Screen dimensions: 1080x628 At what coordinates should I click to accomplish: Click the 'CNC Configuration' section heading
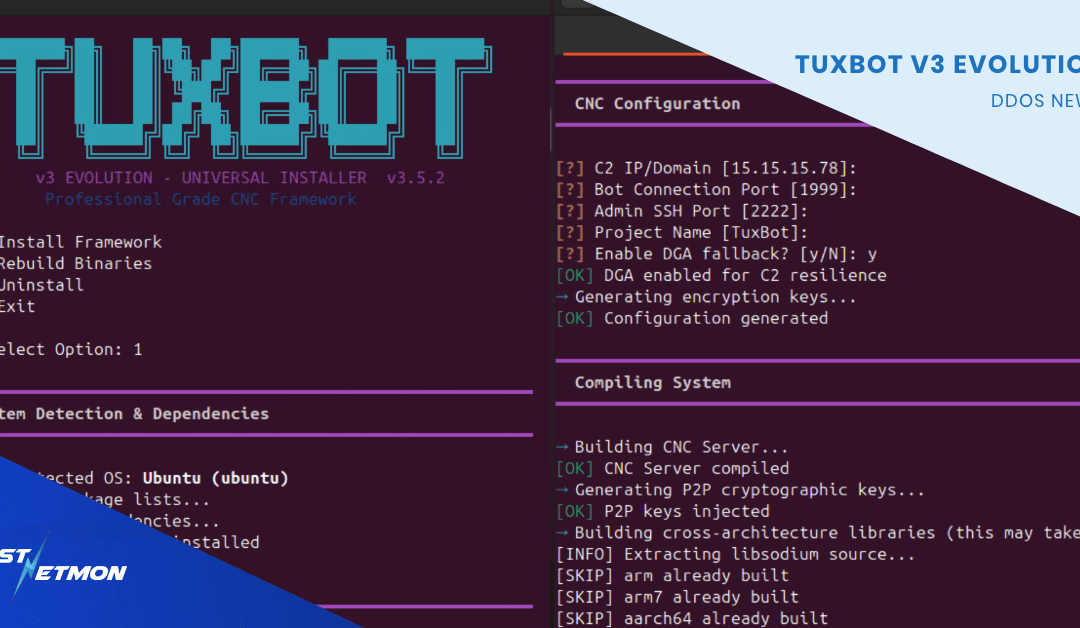tap(658, 103)
